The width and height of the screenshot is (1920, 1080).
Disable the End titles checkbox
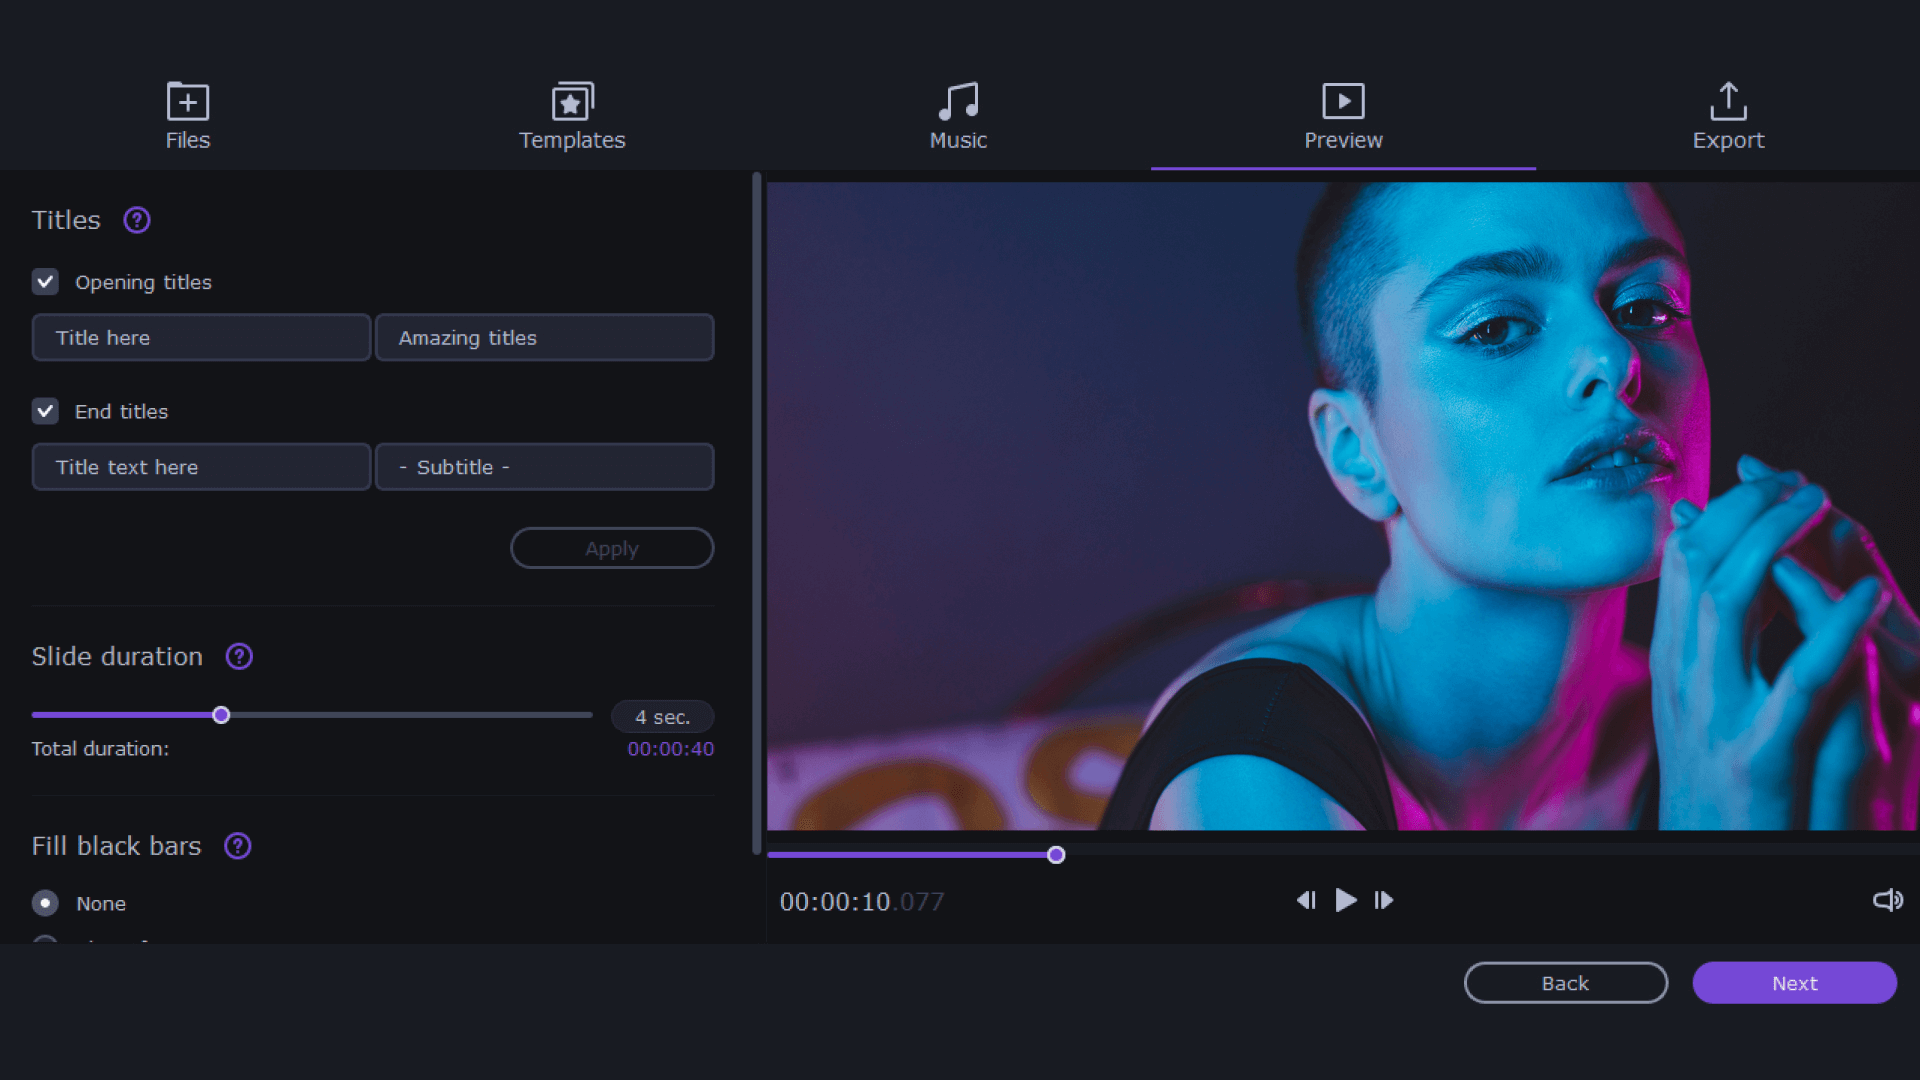coord(45,411)
